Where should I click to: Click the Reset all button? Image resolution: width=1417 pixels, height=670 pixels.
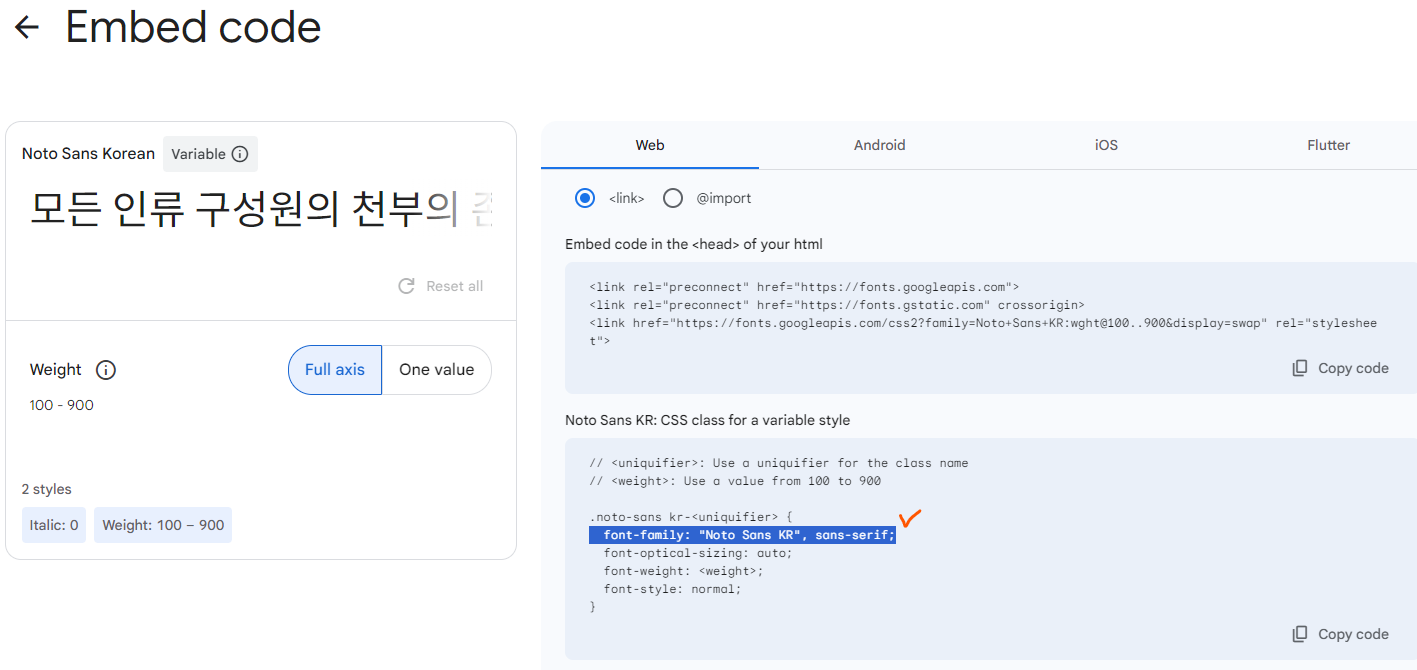point(440,286)
